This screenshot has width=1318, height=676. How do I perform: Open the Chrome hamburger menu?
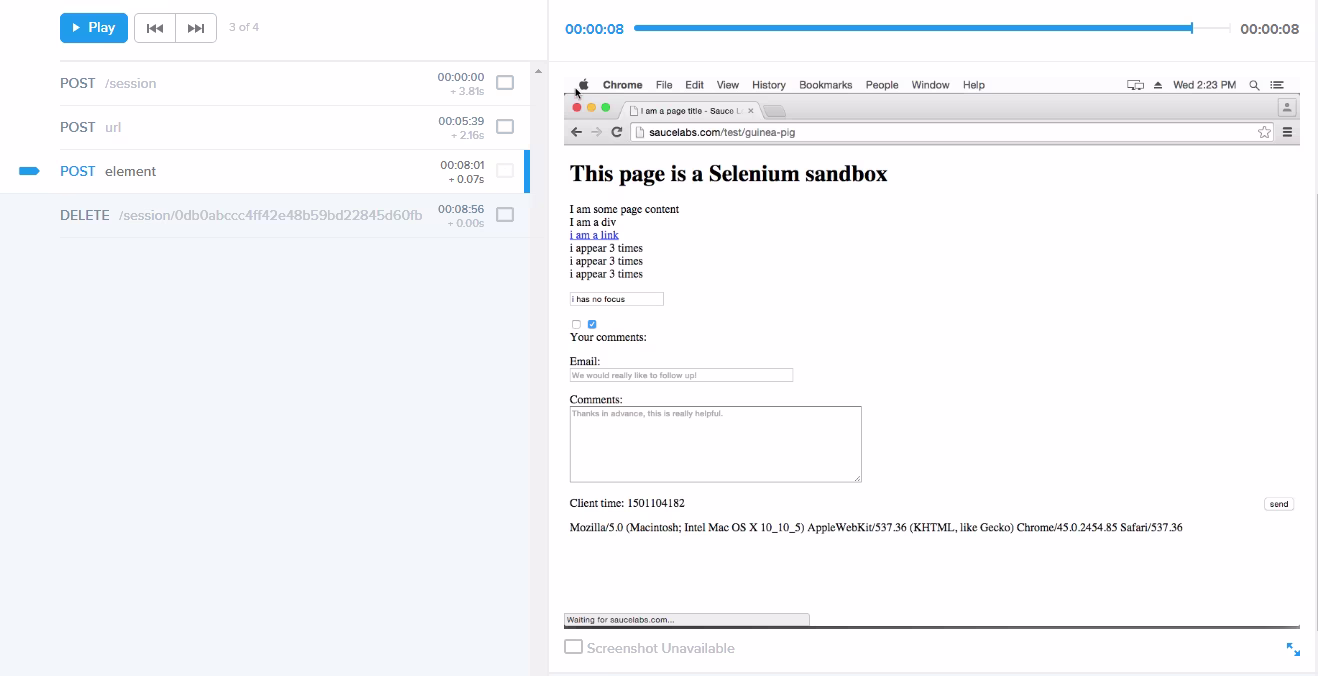click(1287, 132)
